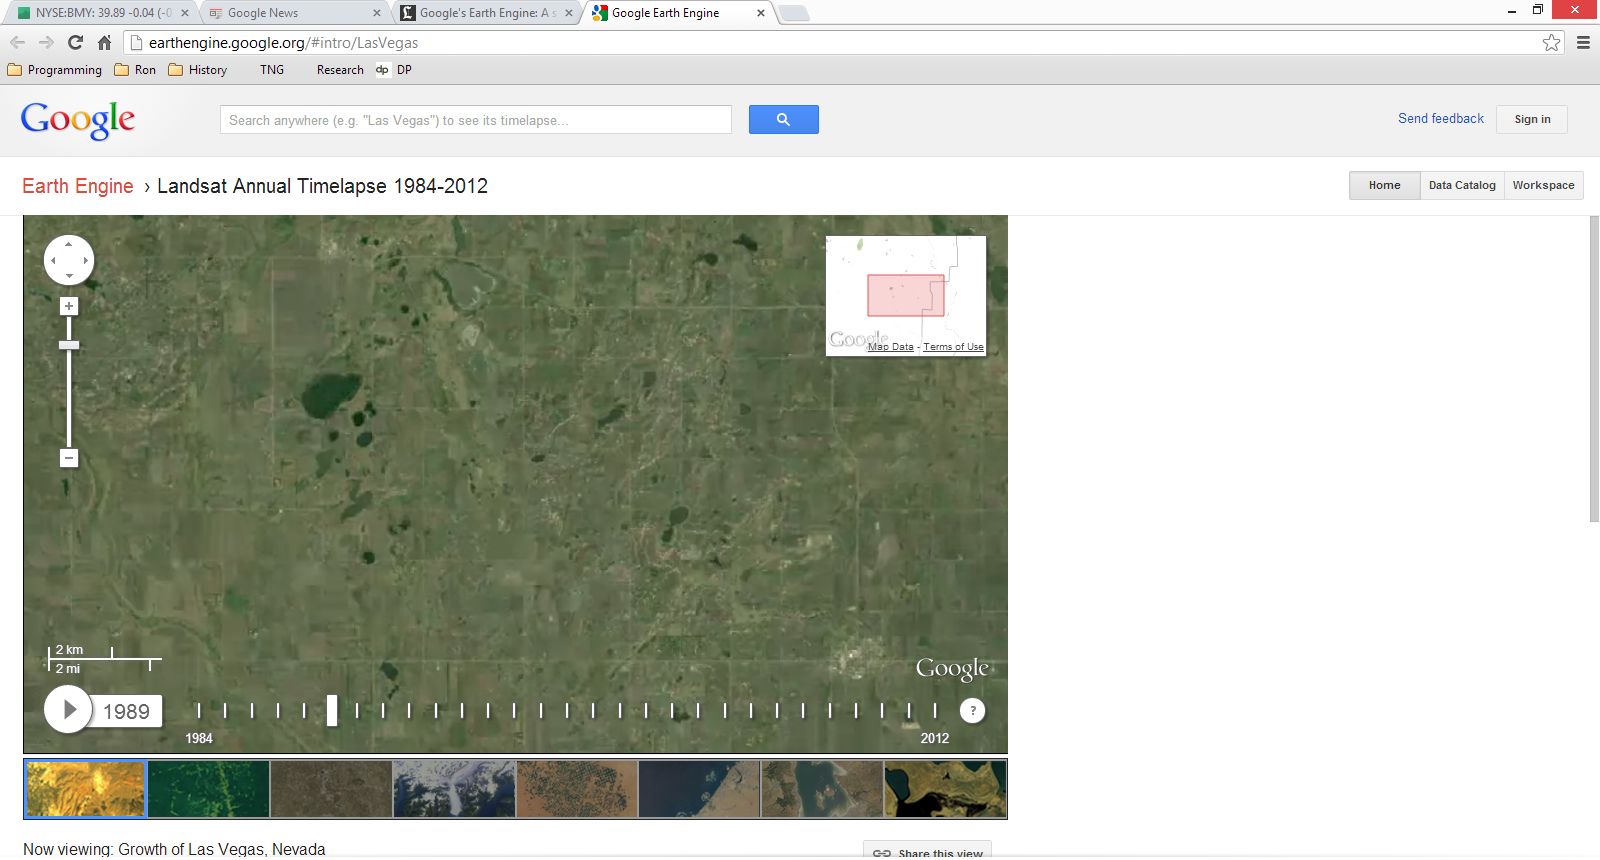Select the Las Vegas timelapse thumbnail
Viewport: 1600px width, 860px height.
86,789
